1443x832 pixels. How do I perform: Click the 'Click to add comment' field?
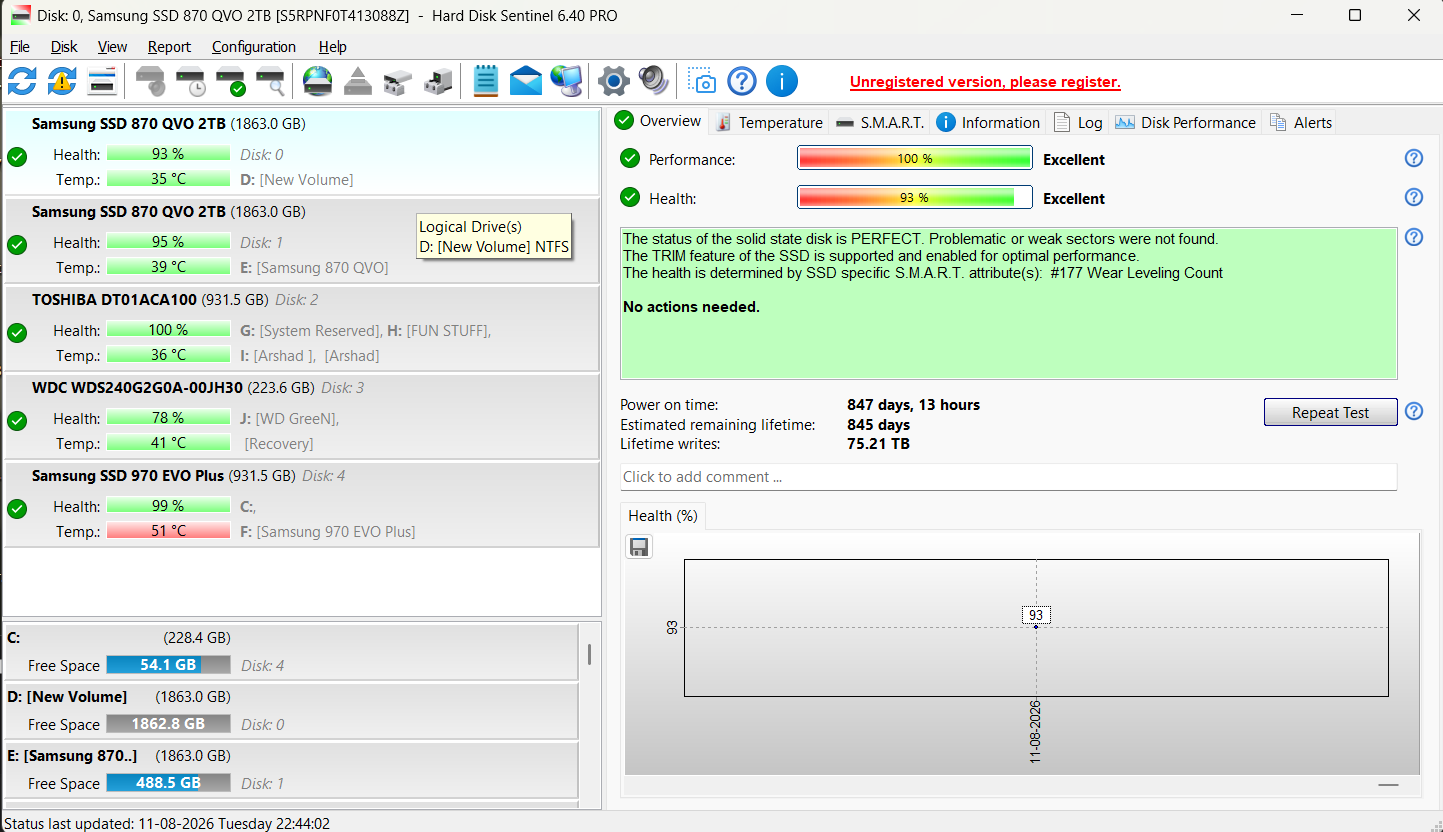(x=1008, y=477)
